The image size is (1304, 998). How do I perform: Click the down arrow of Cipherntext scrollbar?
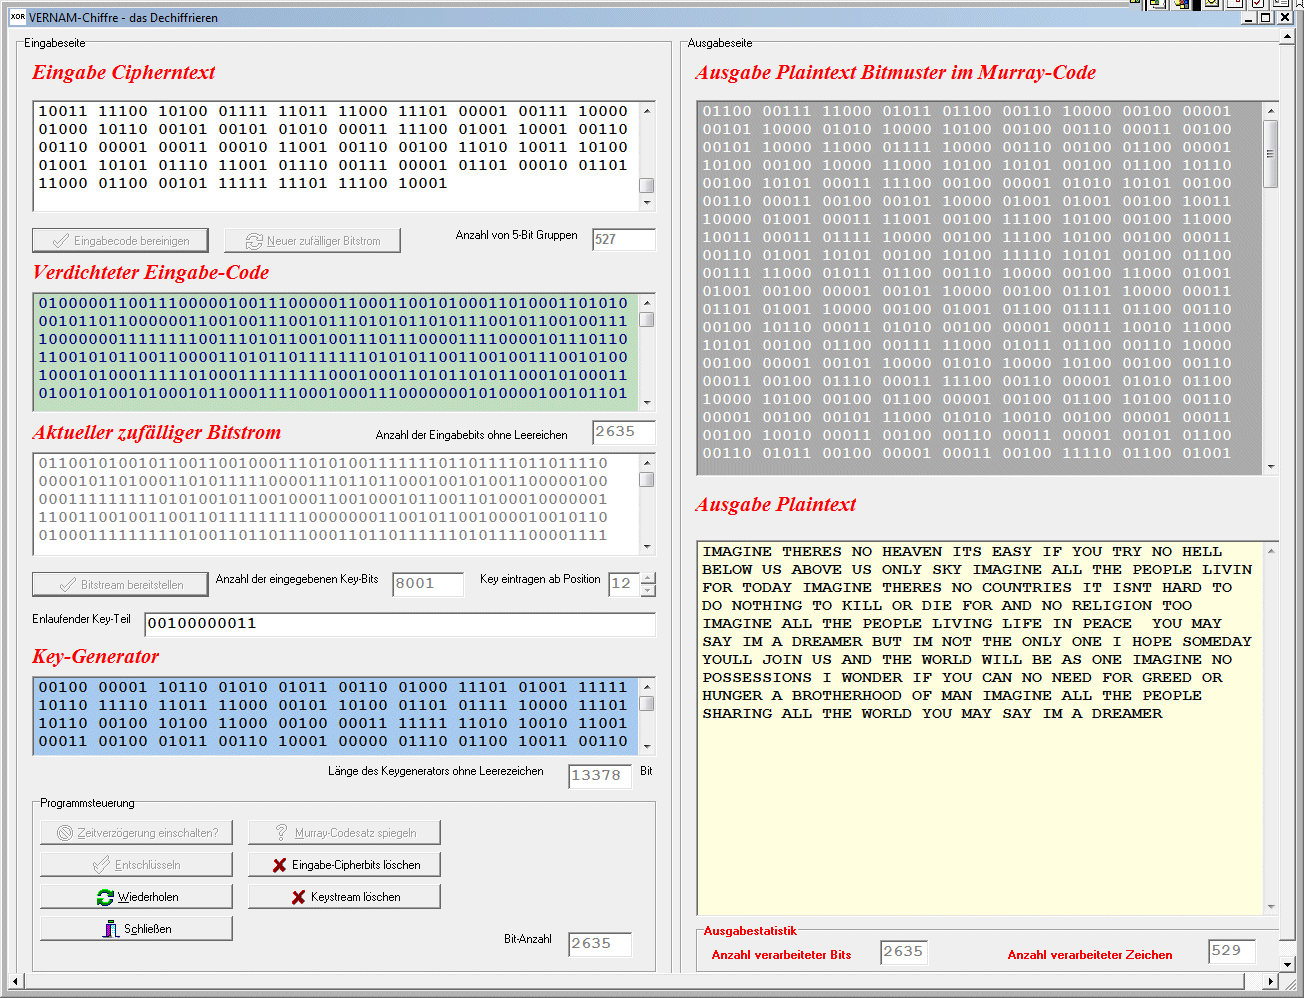[647, 203]
